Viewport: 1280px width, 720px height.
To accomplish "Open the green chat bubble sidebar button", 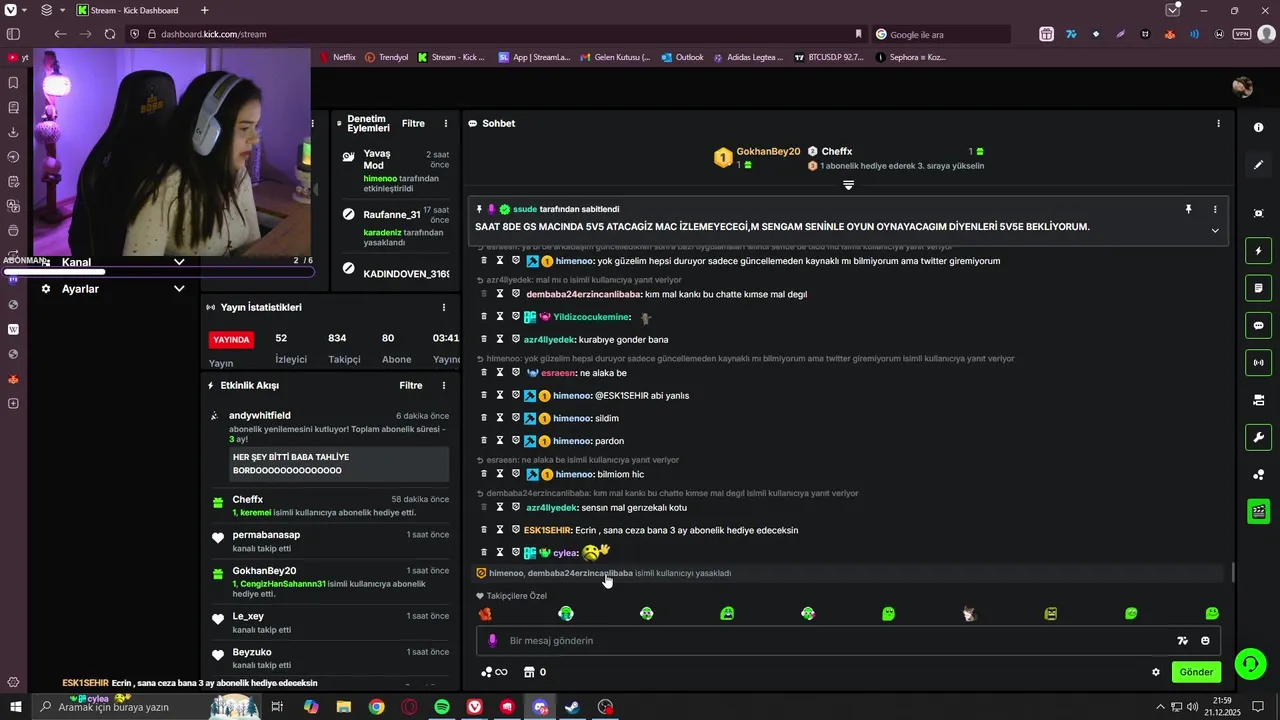I will pyautogui.click(x=1258, y=325).
